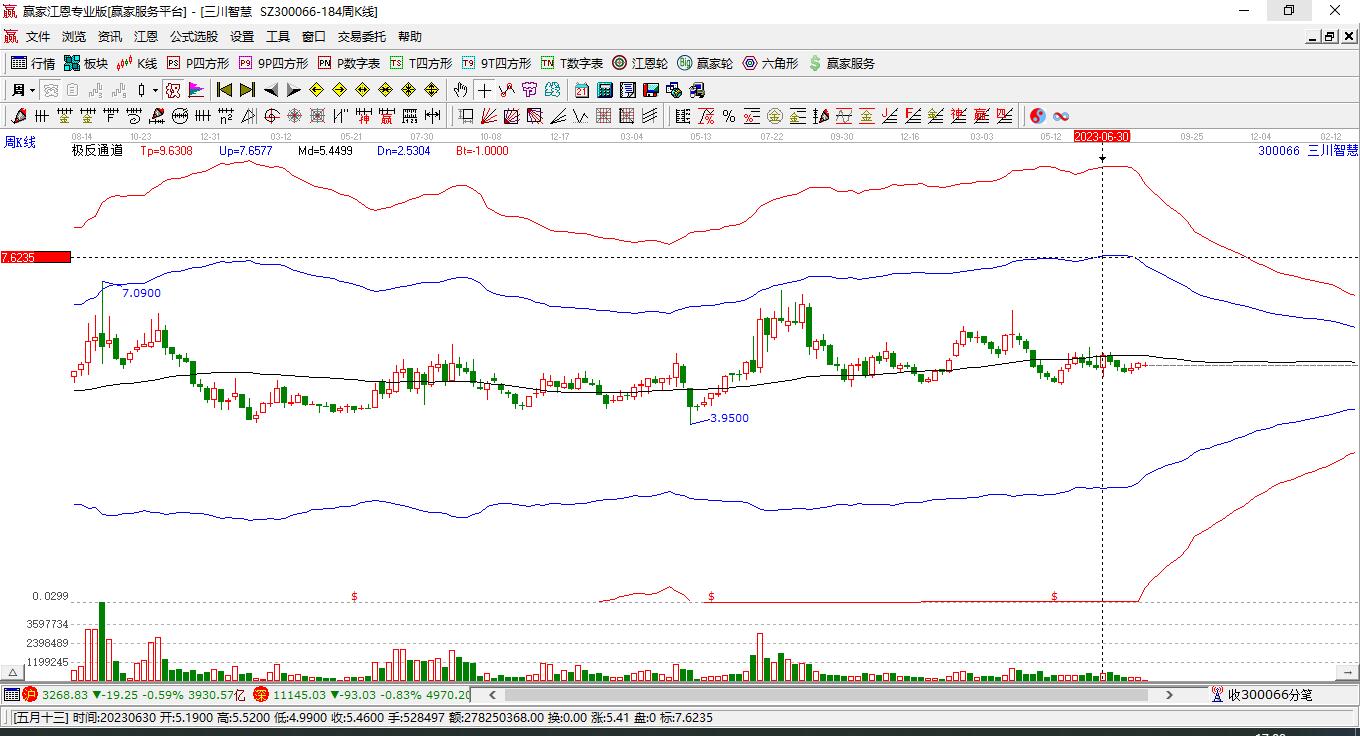This screenshot has width=1360, height=736.
Task: Click the black right arrow icon
Action: pyautogui.click(x=293, y=90)
